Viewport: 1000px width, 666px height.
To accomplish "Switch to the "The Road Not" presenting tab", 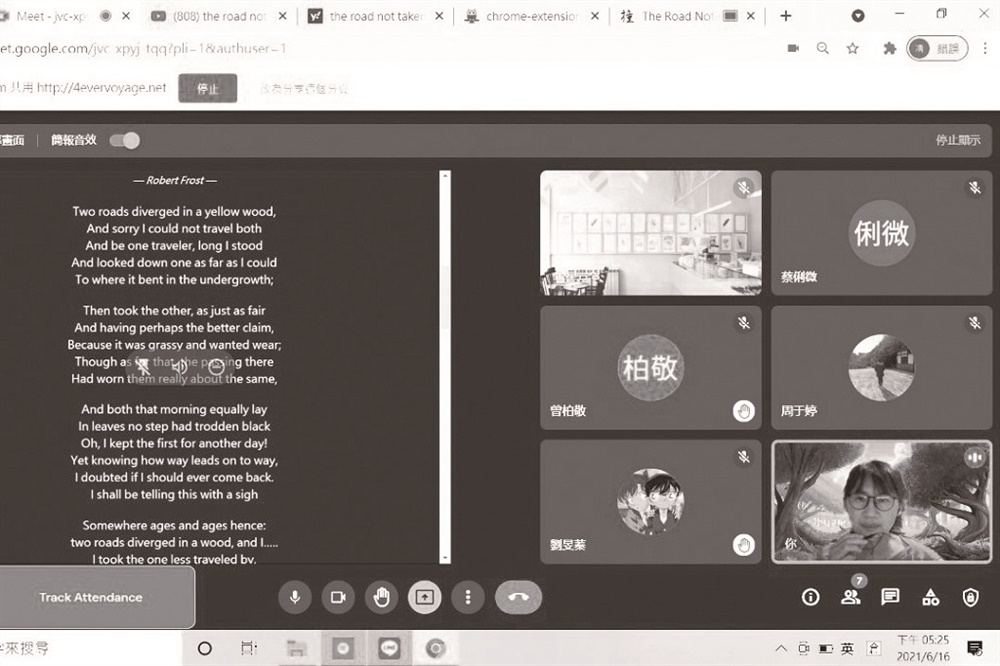I will point(677,17).
